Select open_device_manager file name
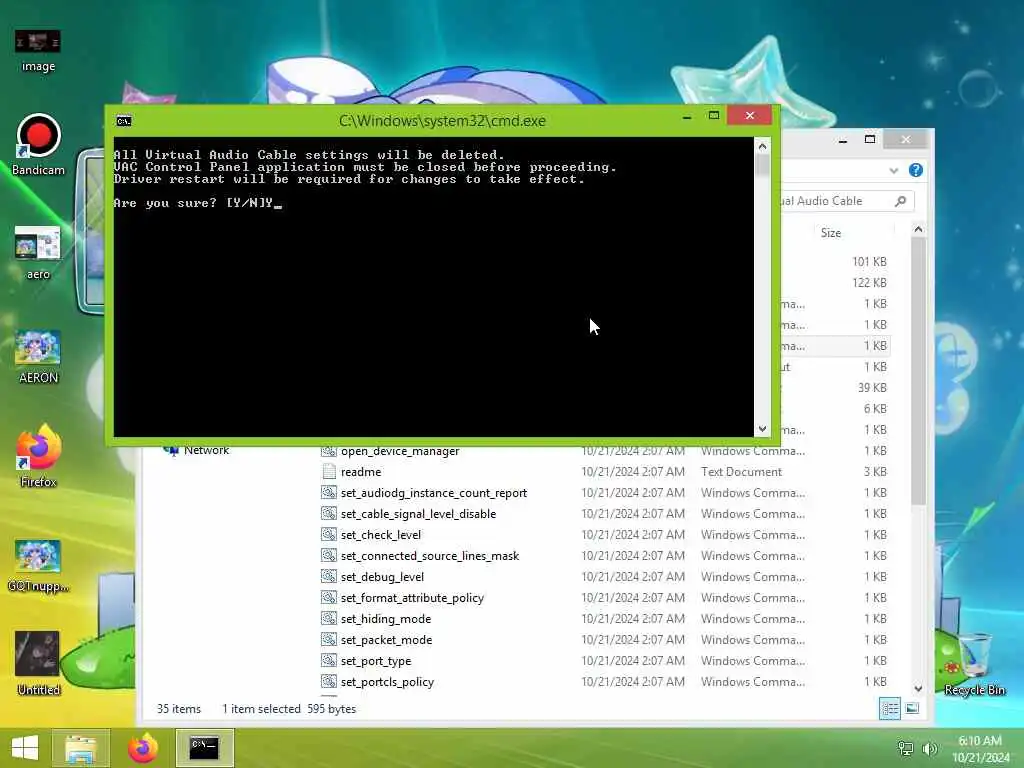Viewport: 1024px width, 768px height. point(400,451)
